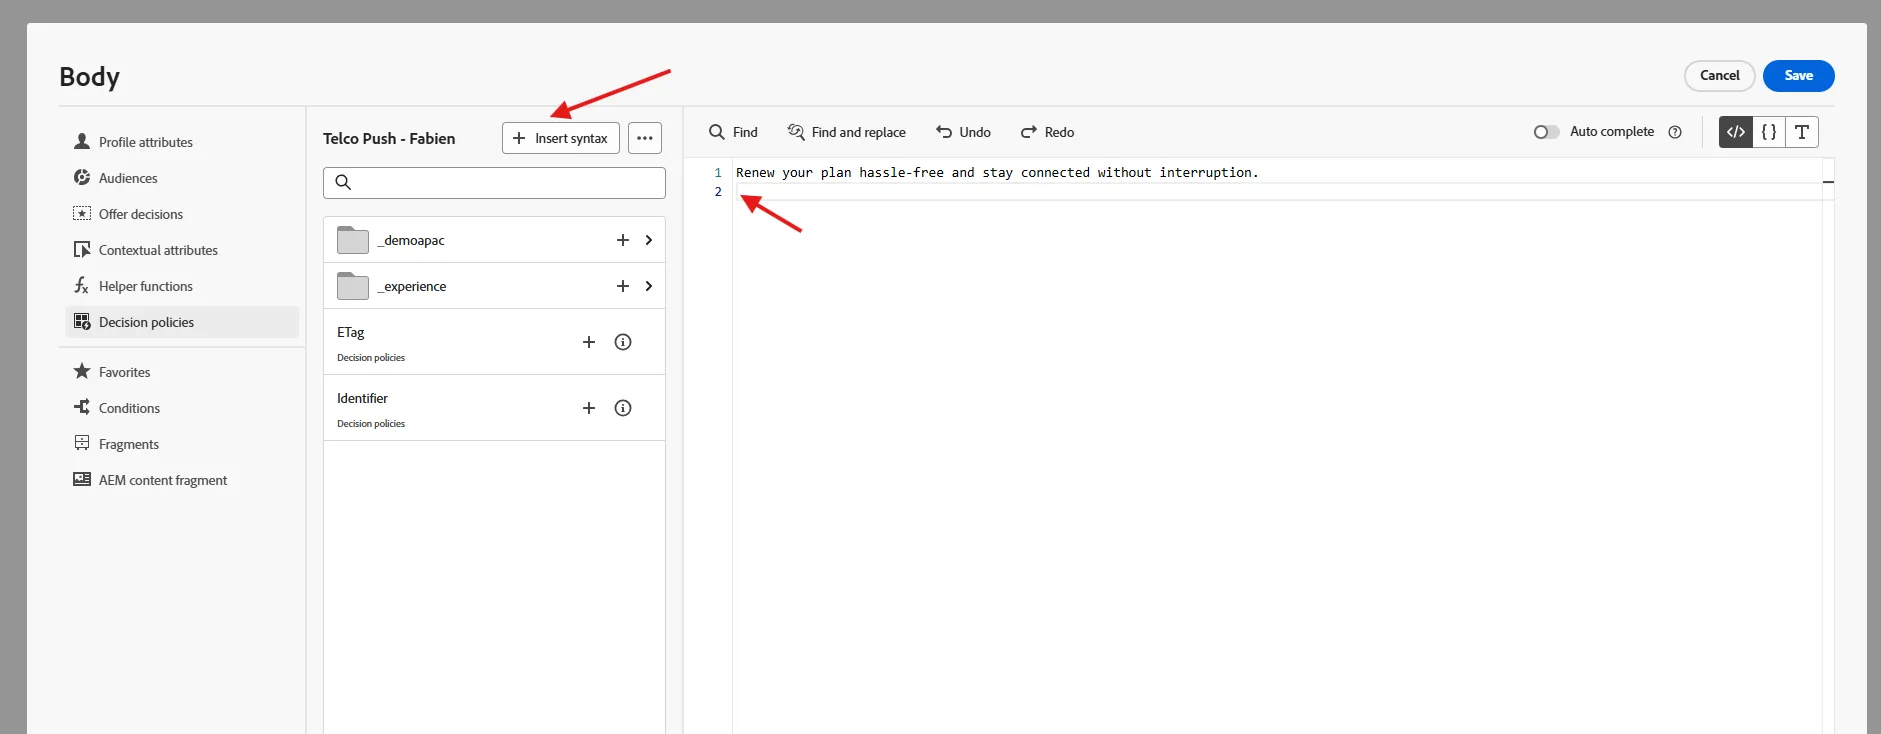Viewport: 1881px width, 734px height.
Task: Add the _demoapac folder with plus icon
Action: [622, 240]
